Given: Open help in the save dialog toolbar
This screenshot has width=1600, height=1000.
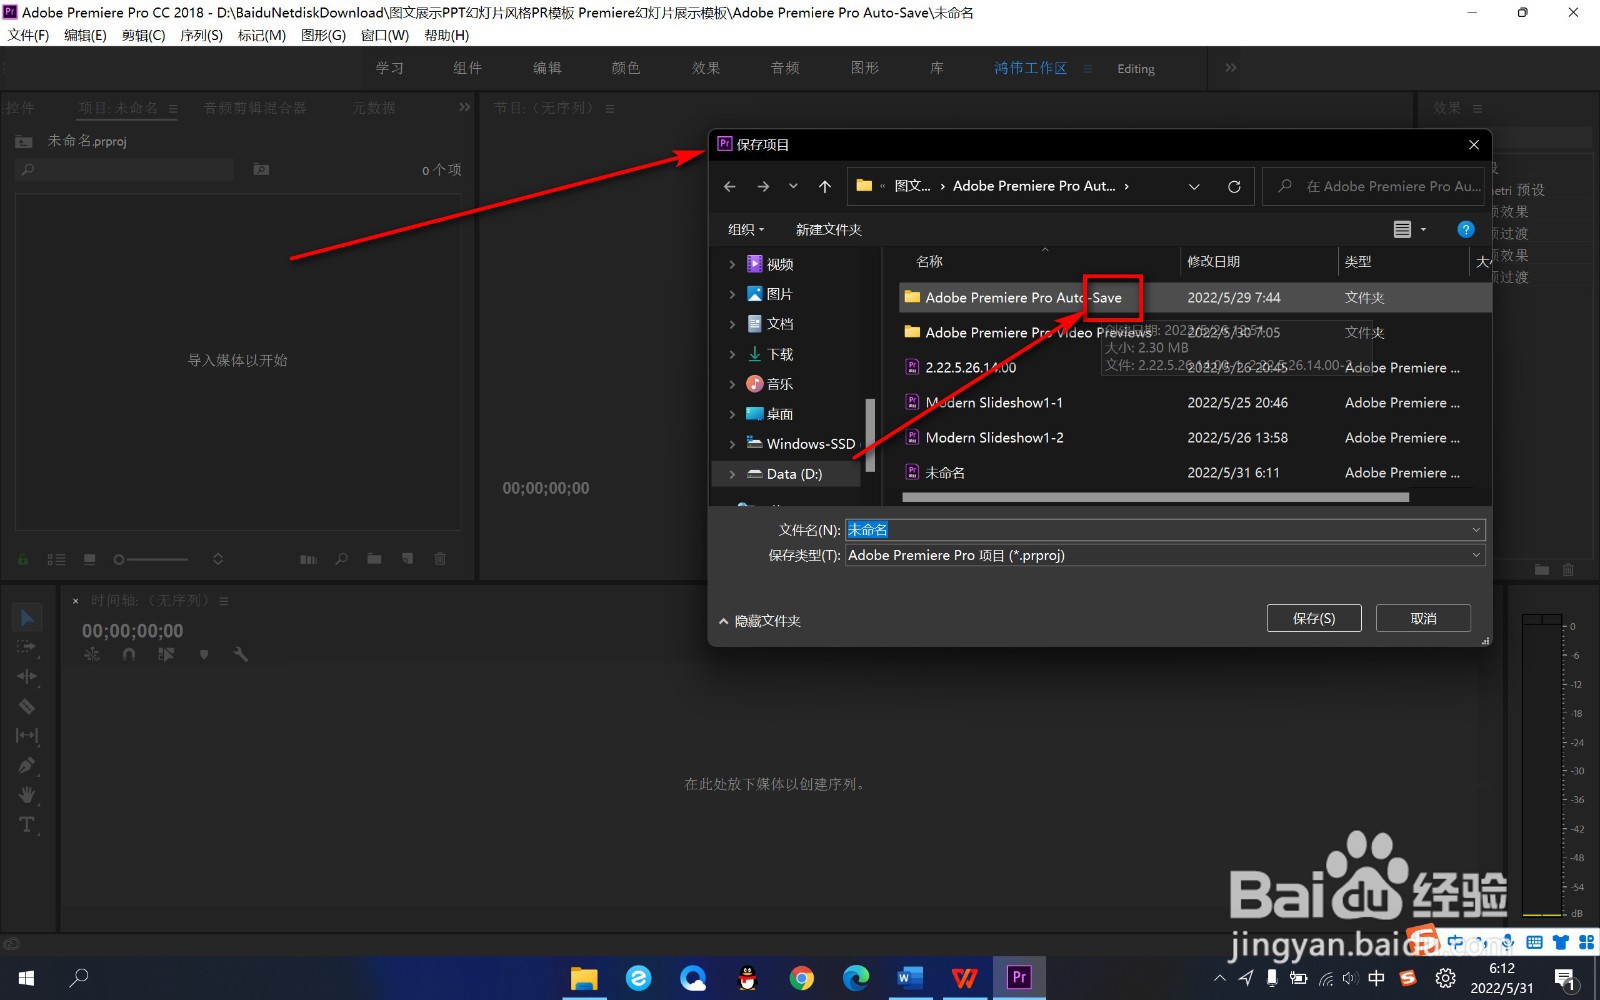Looking at the screenshot, I should coord(1466,229).
